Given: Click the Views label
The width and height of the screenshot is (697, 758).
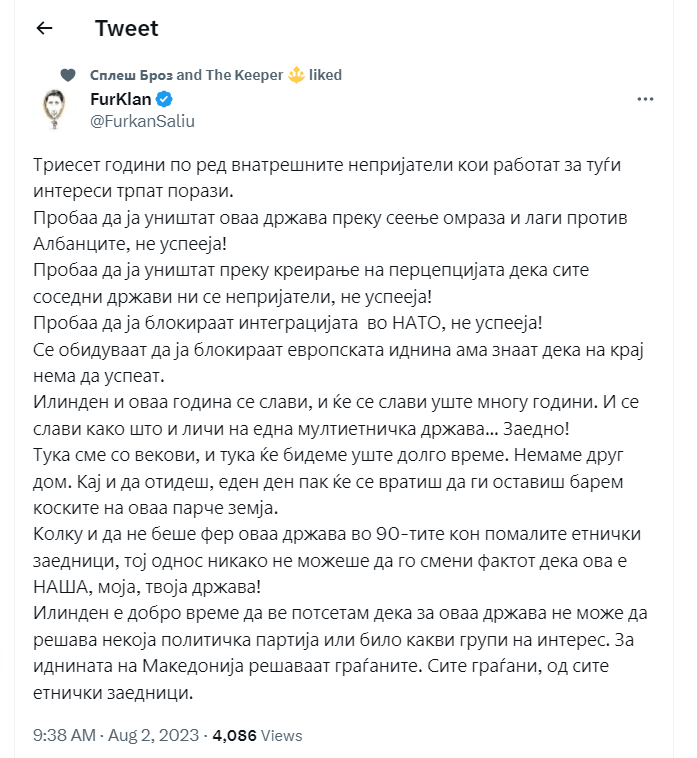Looking at the screenshot, I should point(281,735).
